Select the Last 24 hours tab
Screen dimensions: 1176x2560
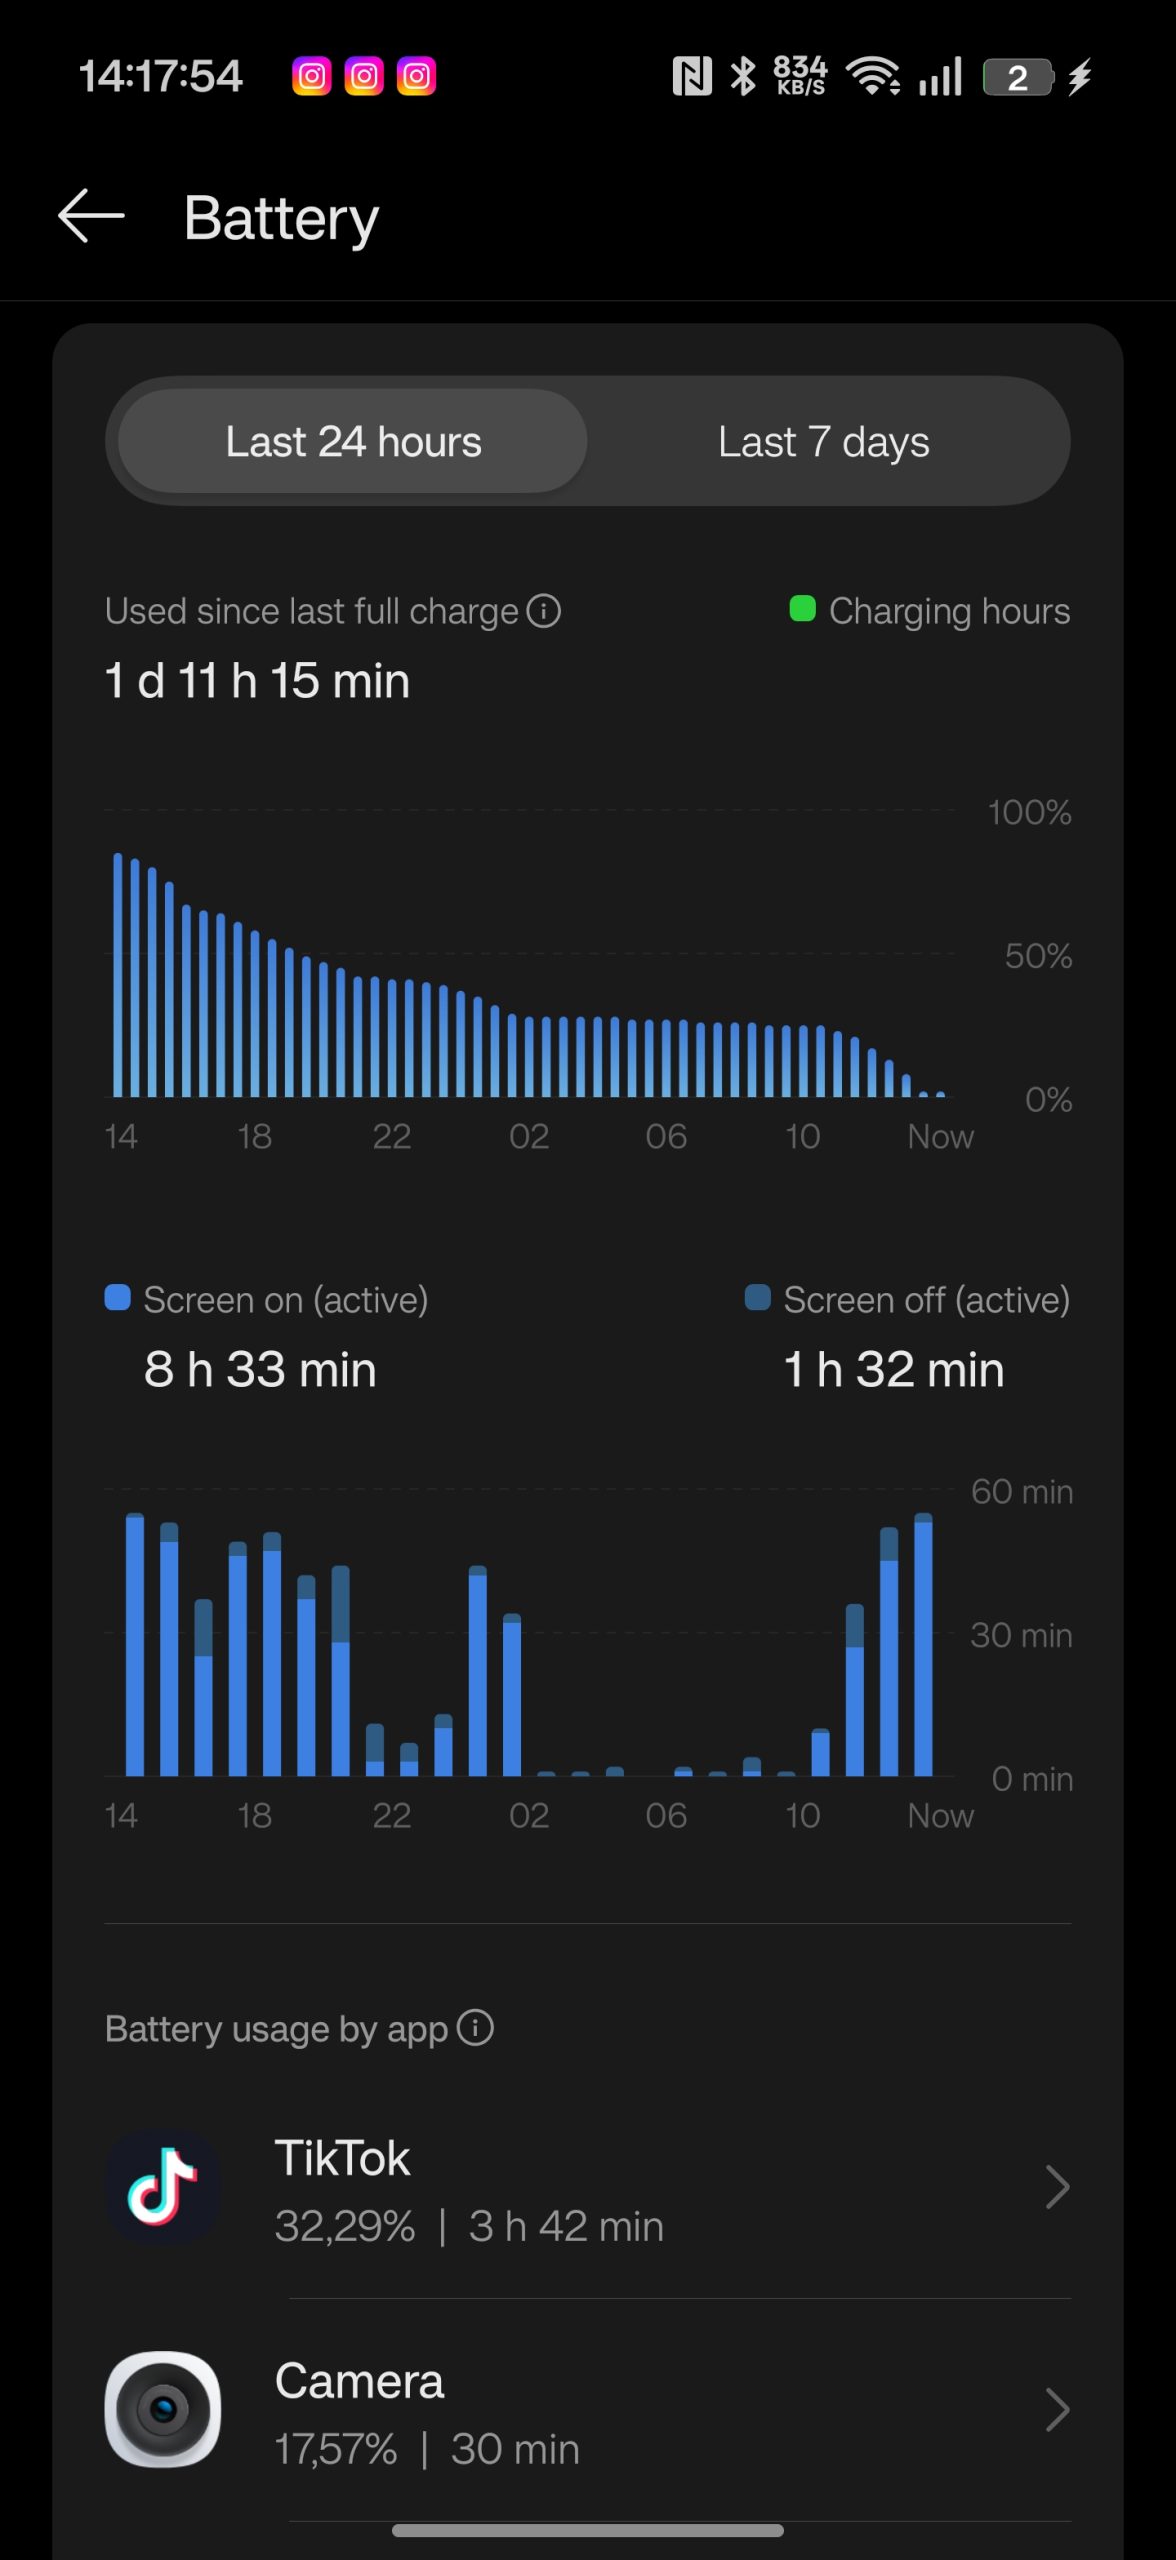pyautogui.click(x=353, y=441)
